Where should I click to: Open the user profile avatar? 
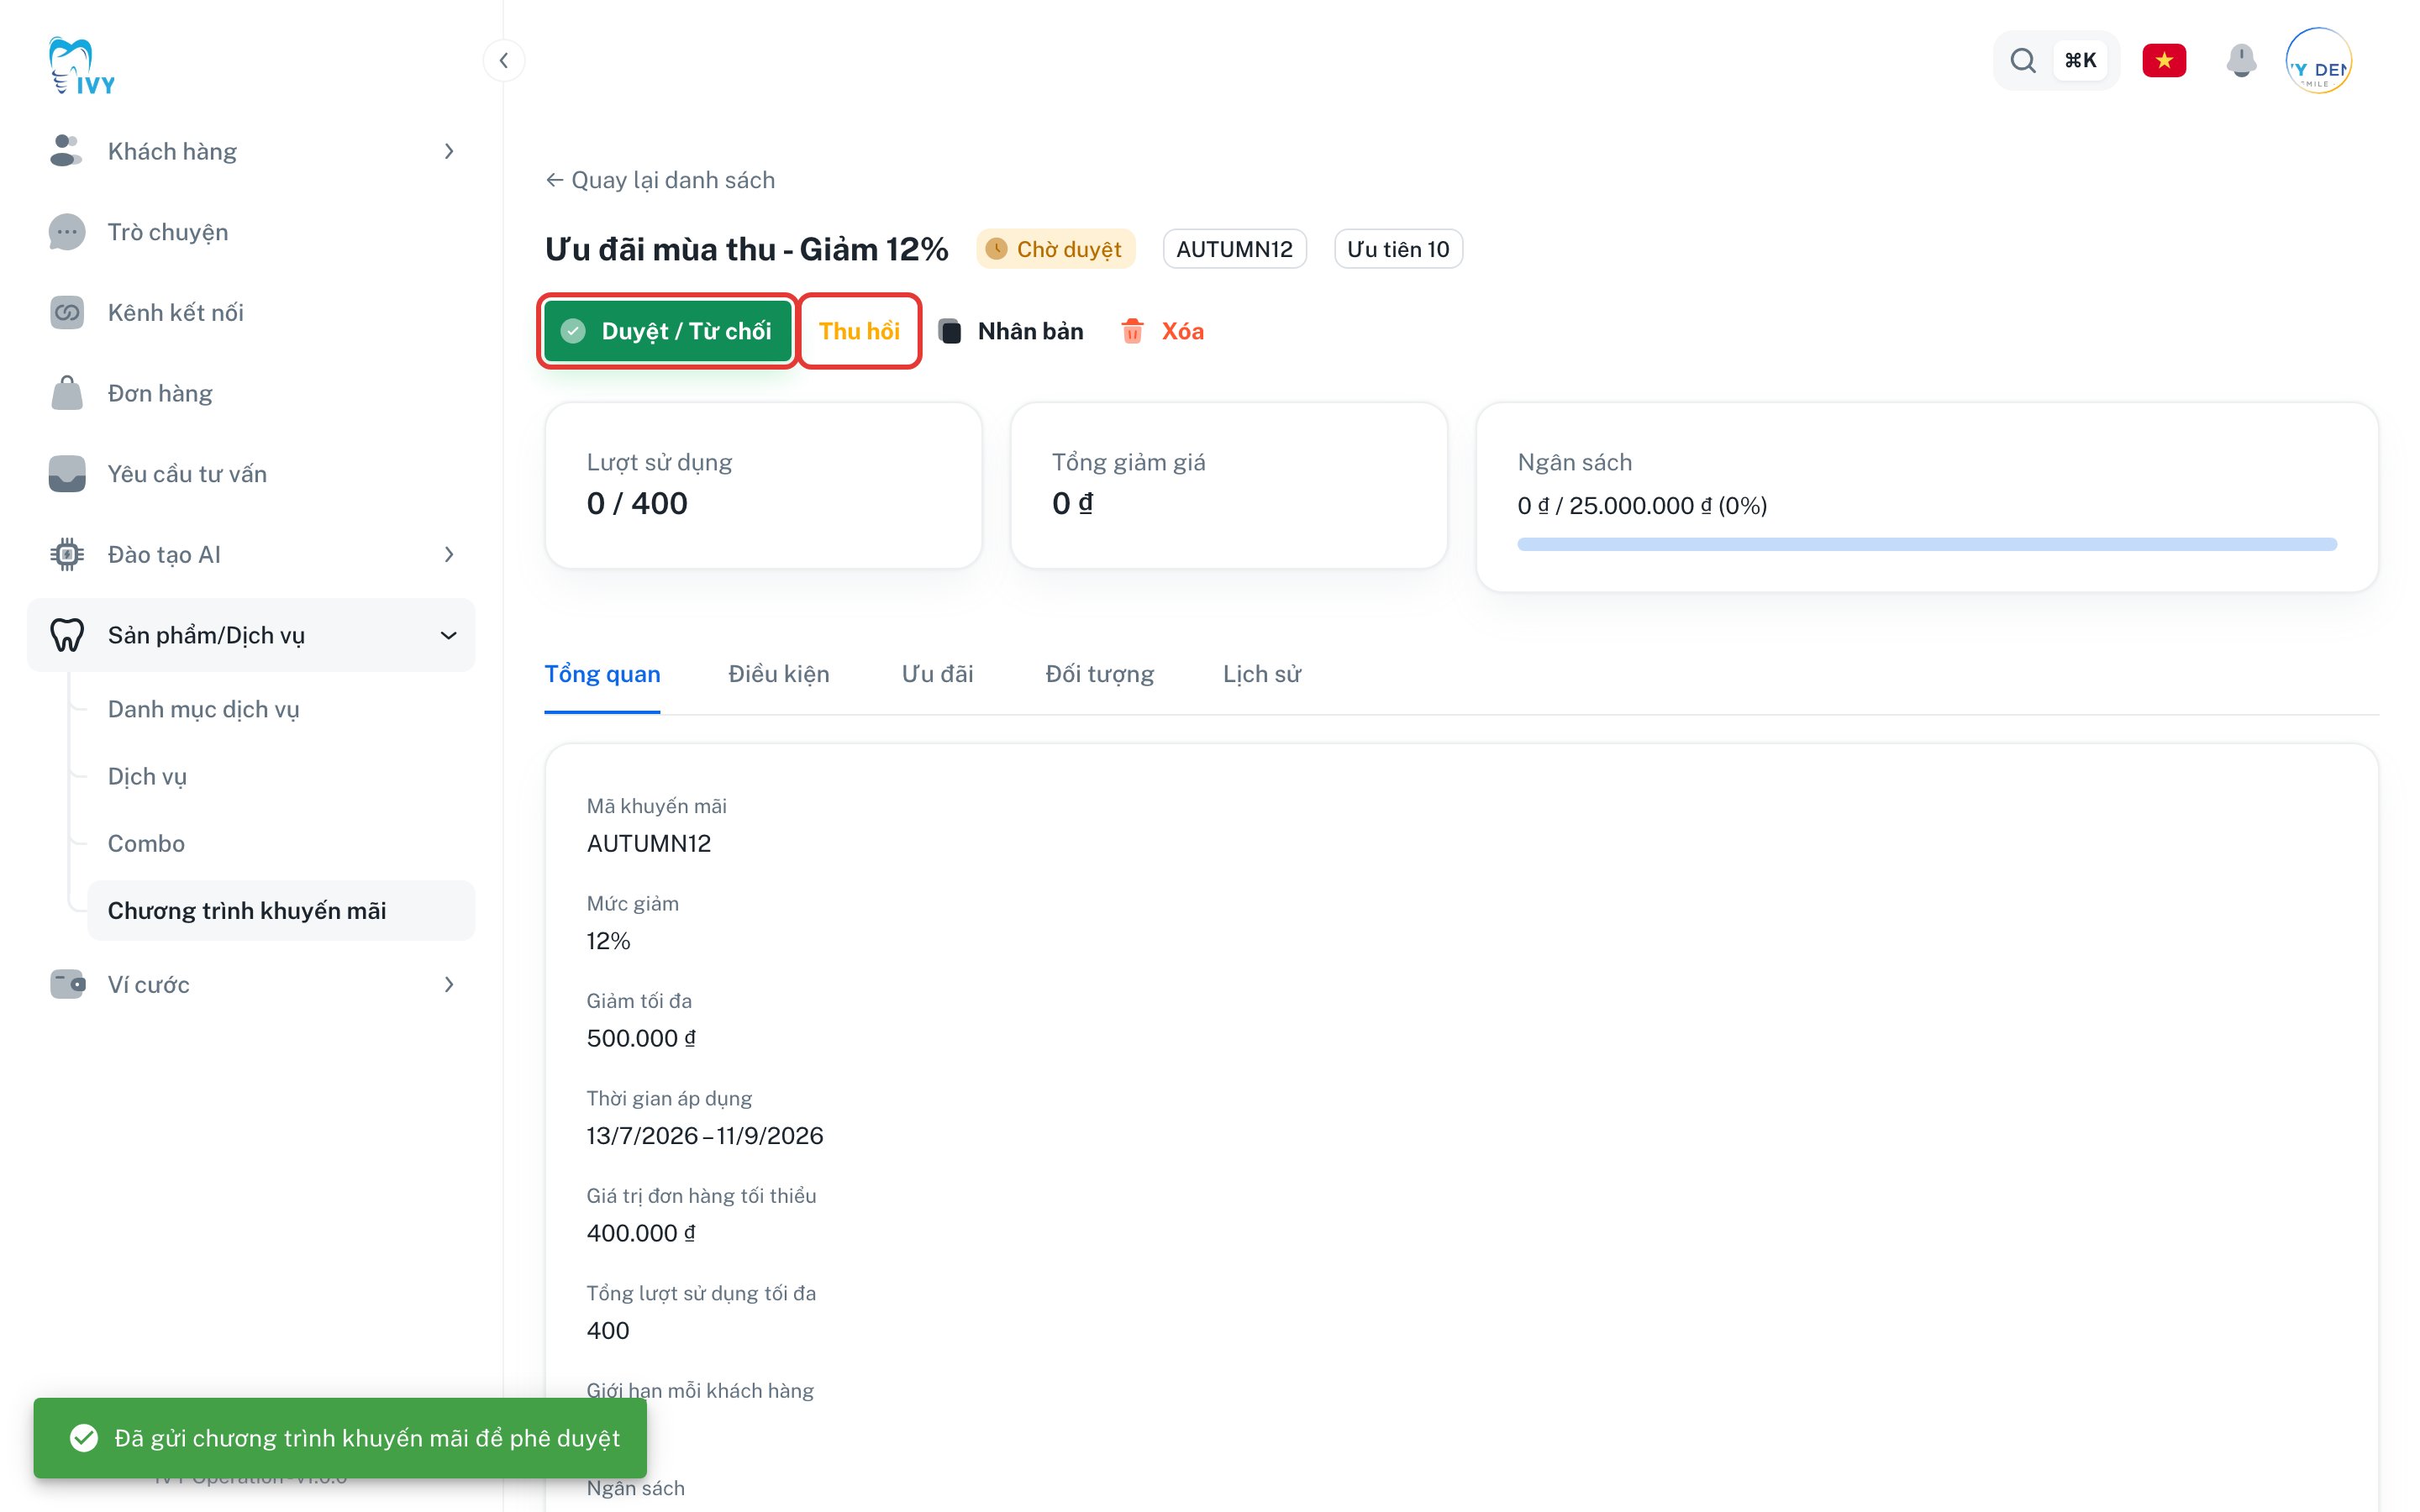click(x=2318, y=60)
